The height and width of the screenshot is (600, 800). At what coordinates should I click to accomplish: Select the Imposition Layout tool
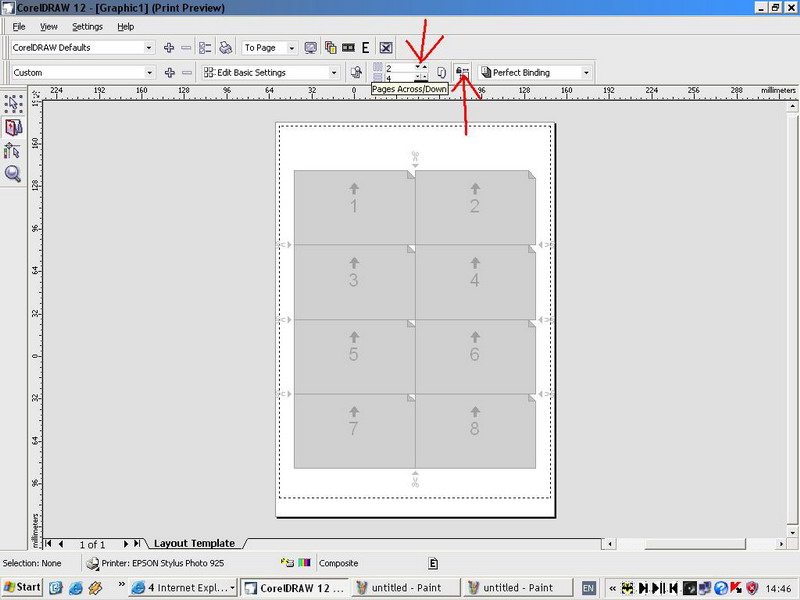click(13, 127)
